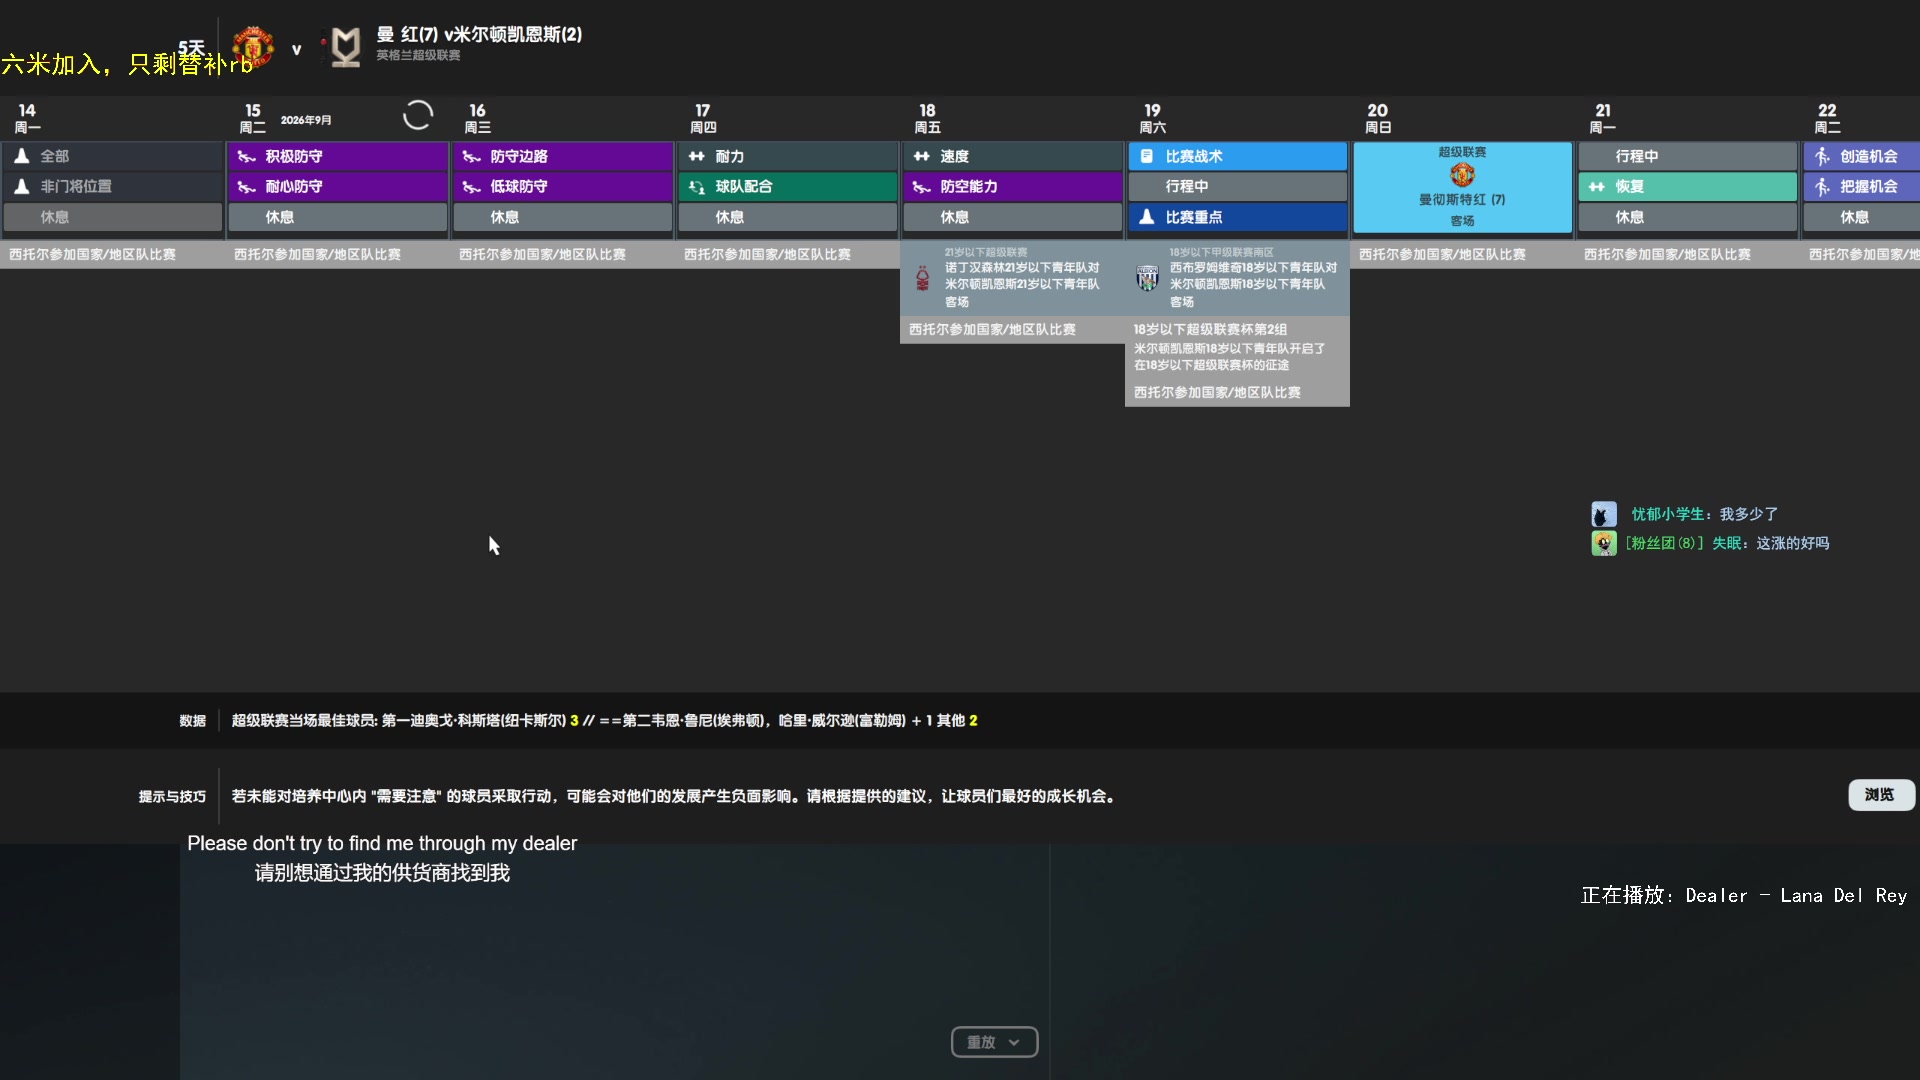Viewport: 1920px width, 1080px height.
Task: Open the 18岁以下甲级联赛南区 fixture entry on Saturday
Action: 1237,278
